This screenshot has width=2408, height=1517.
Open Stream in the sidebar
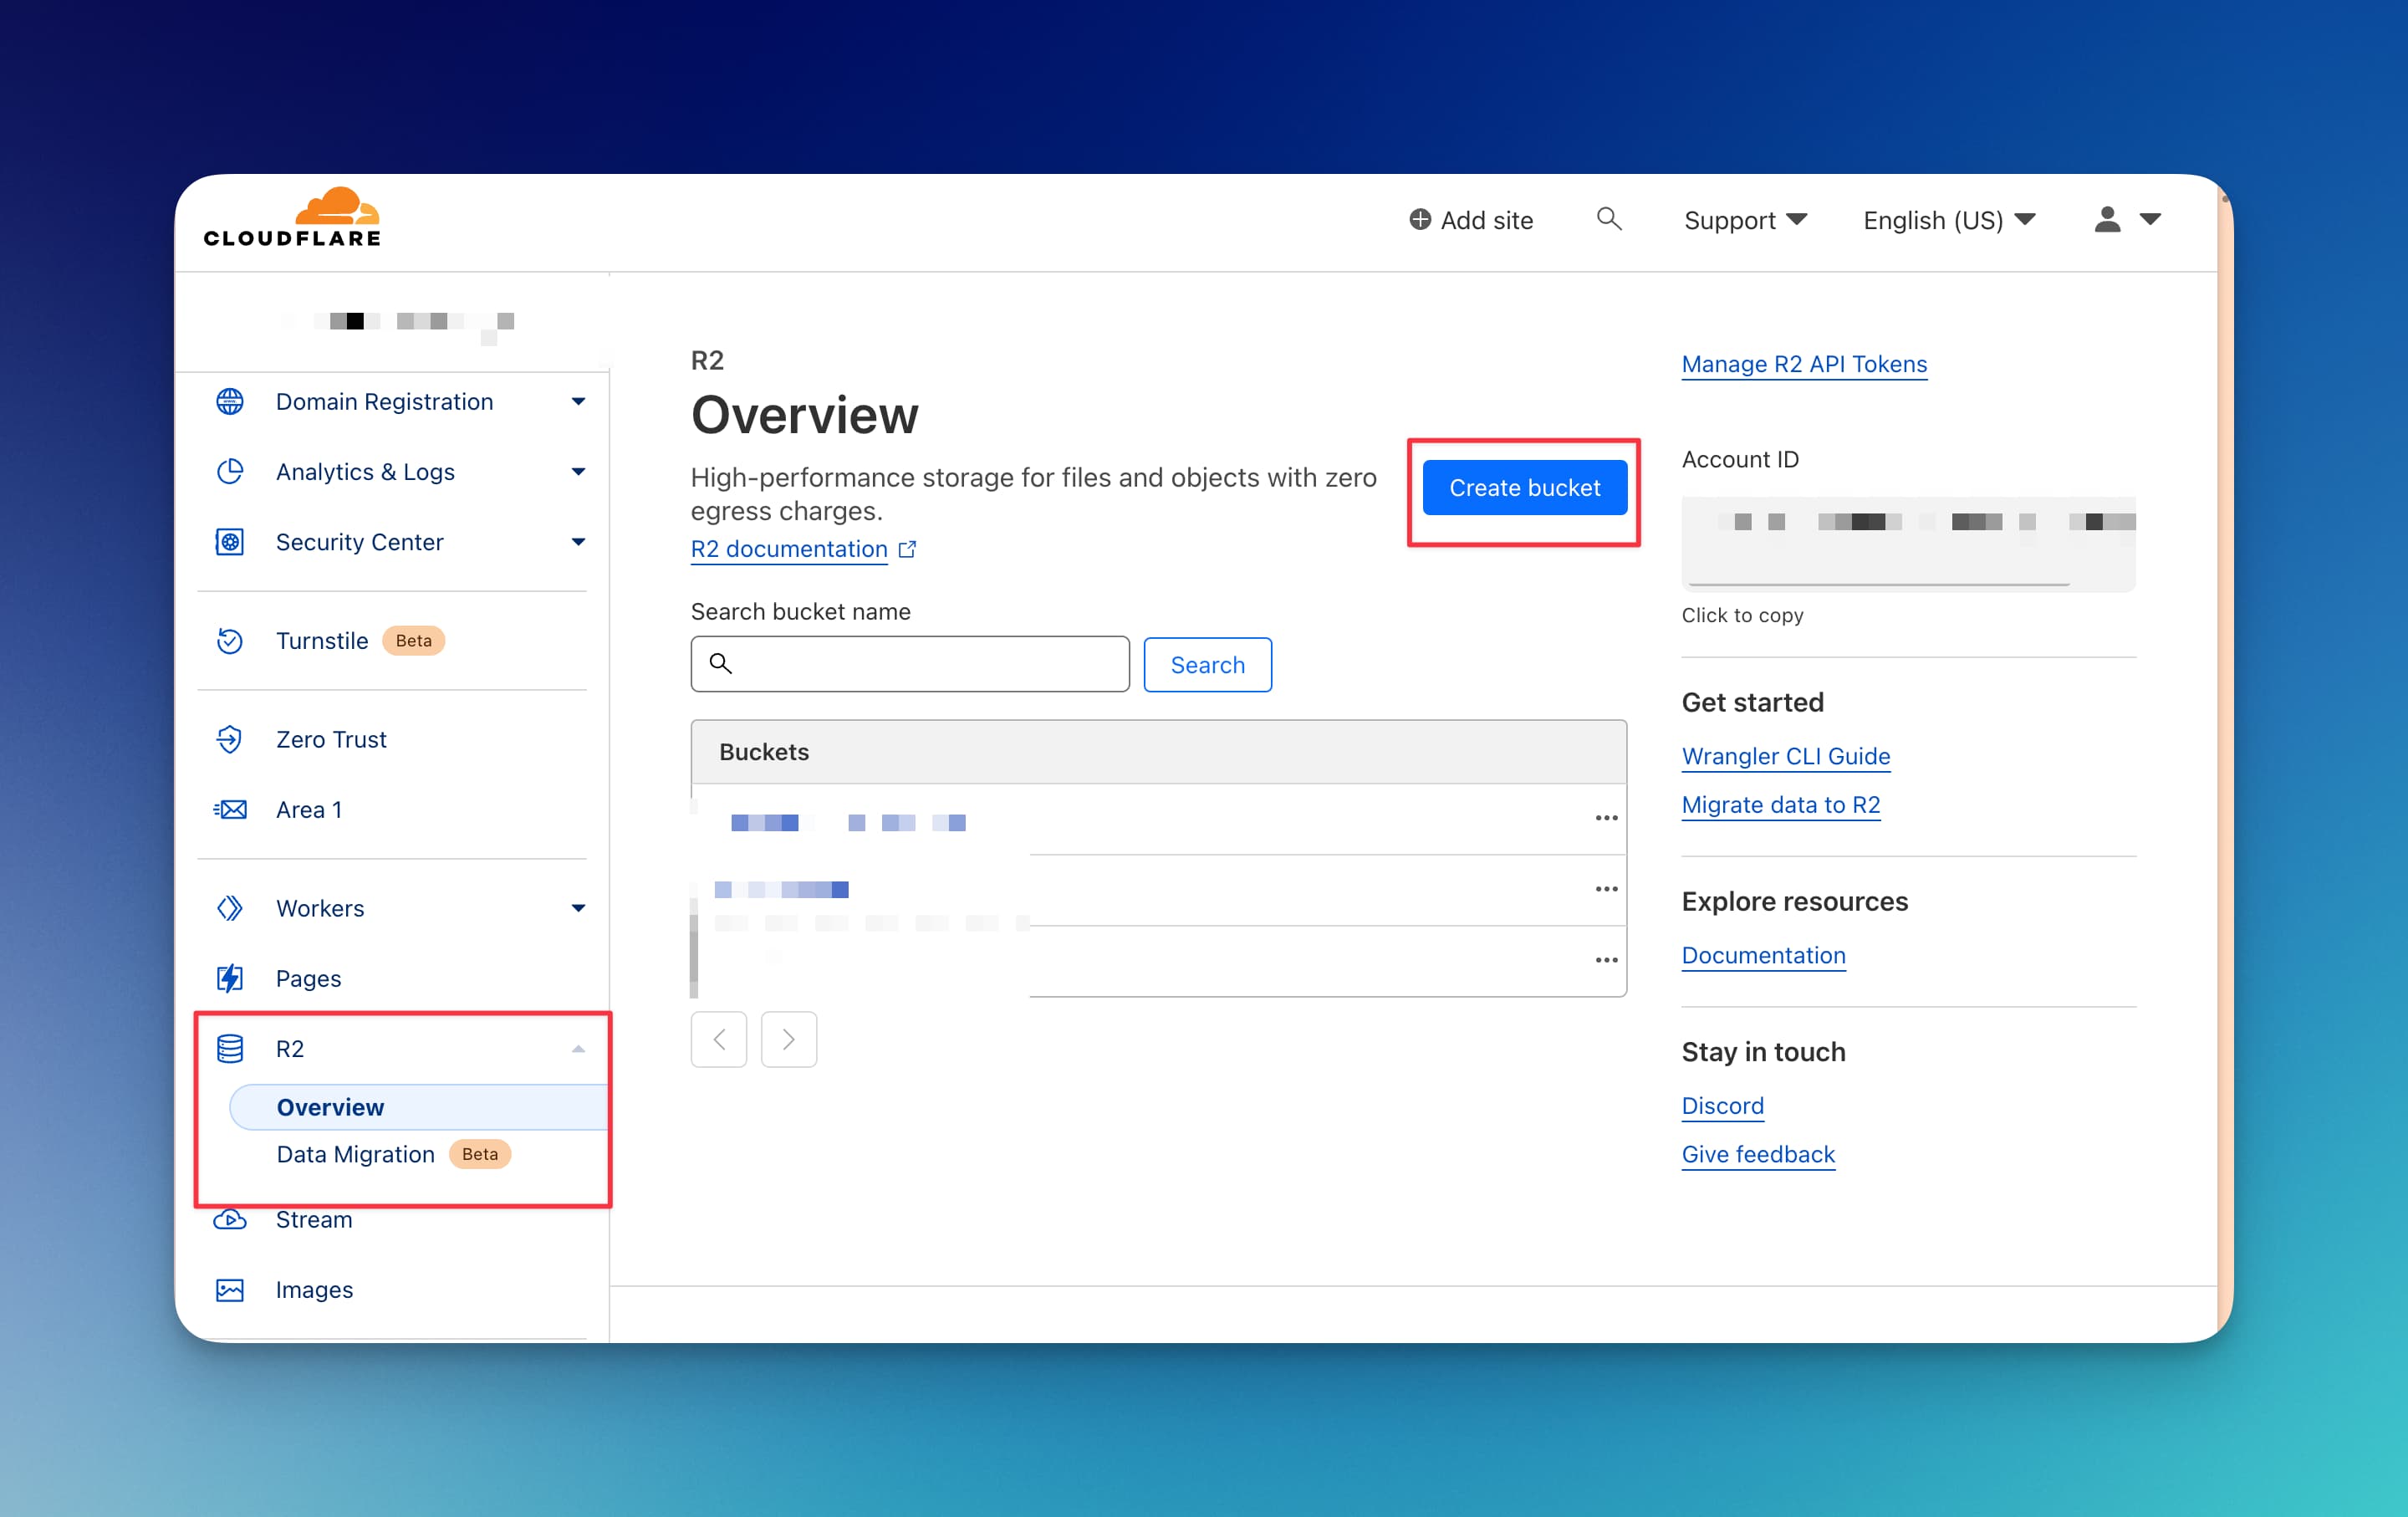click(x=314, y=1219)
